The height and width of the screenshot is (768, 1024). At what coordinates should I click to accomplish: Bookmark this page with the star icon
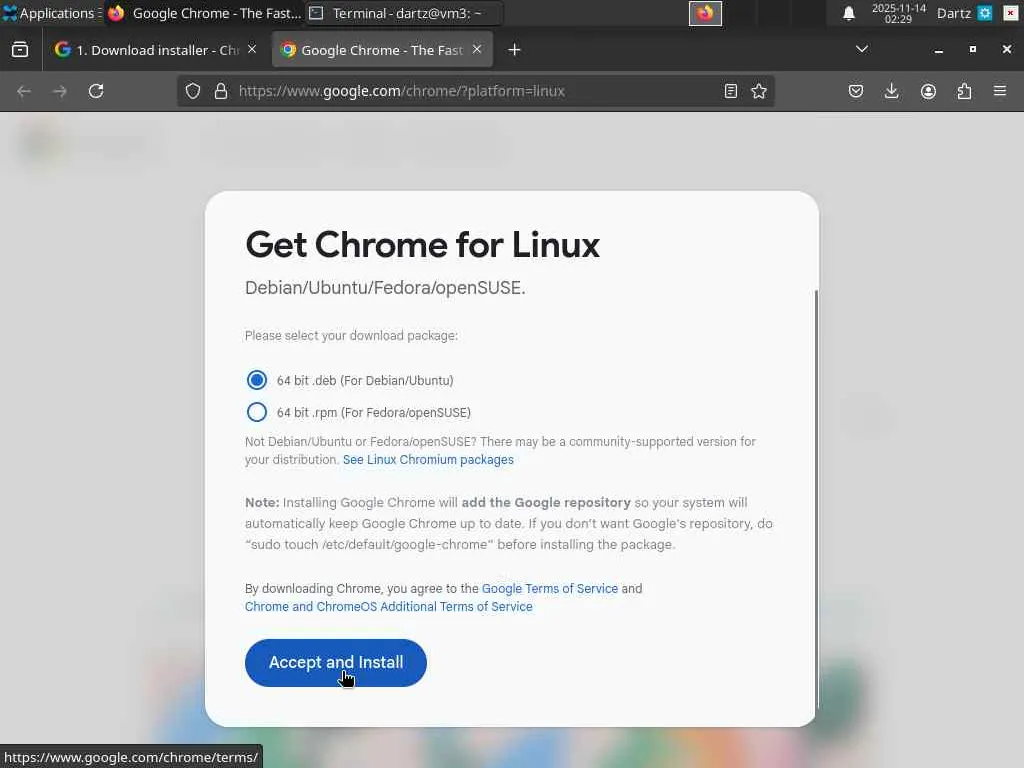point(759,91)
